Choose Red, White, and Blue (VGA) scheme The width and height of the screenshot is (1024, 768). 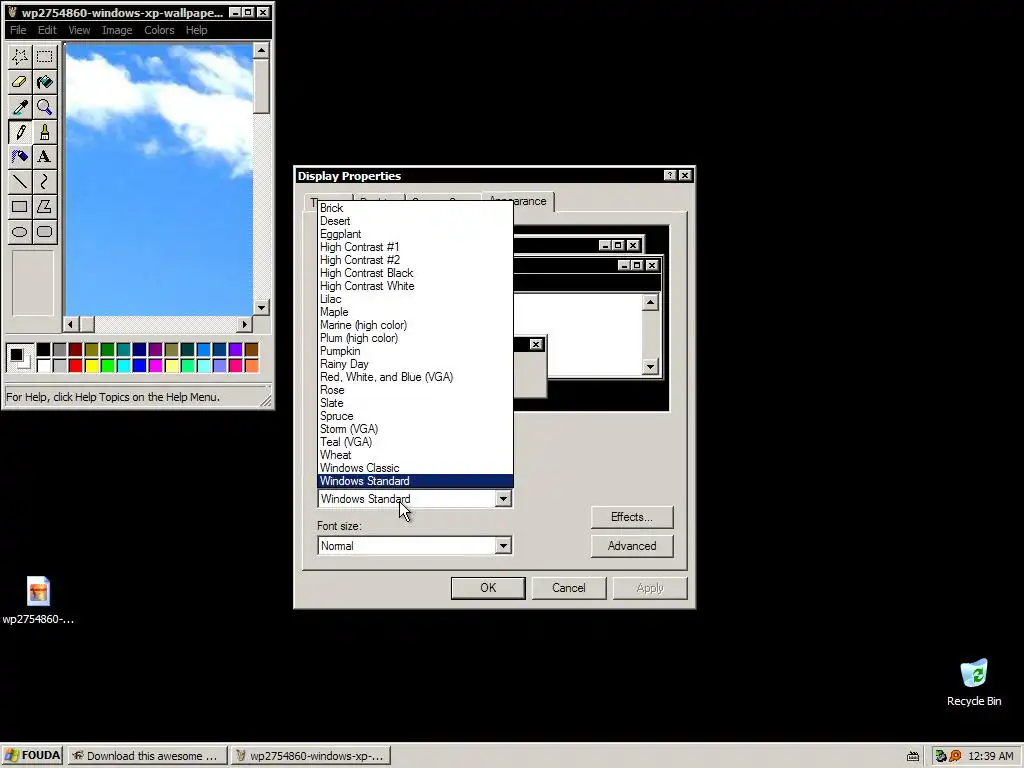[415, 377]
